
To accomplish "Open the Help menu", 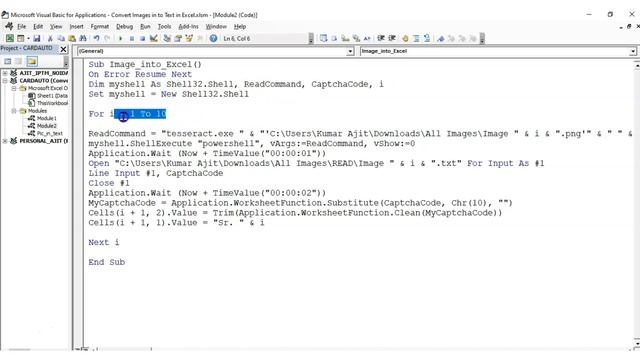I will tap(240, 27).
